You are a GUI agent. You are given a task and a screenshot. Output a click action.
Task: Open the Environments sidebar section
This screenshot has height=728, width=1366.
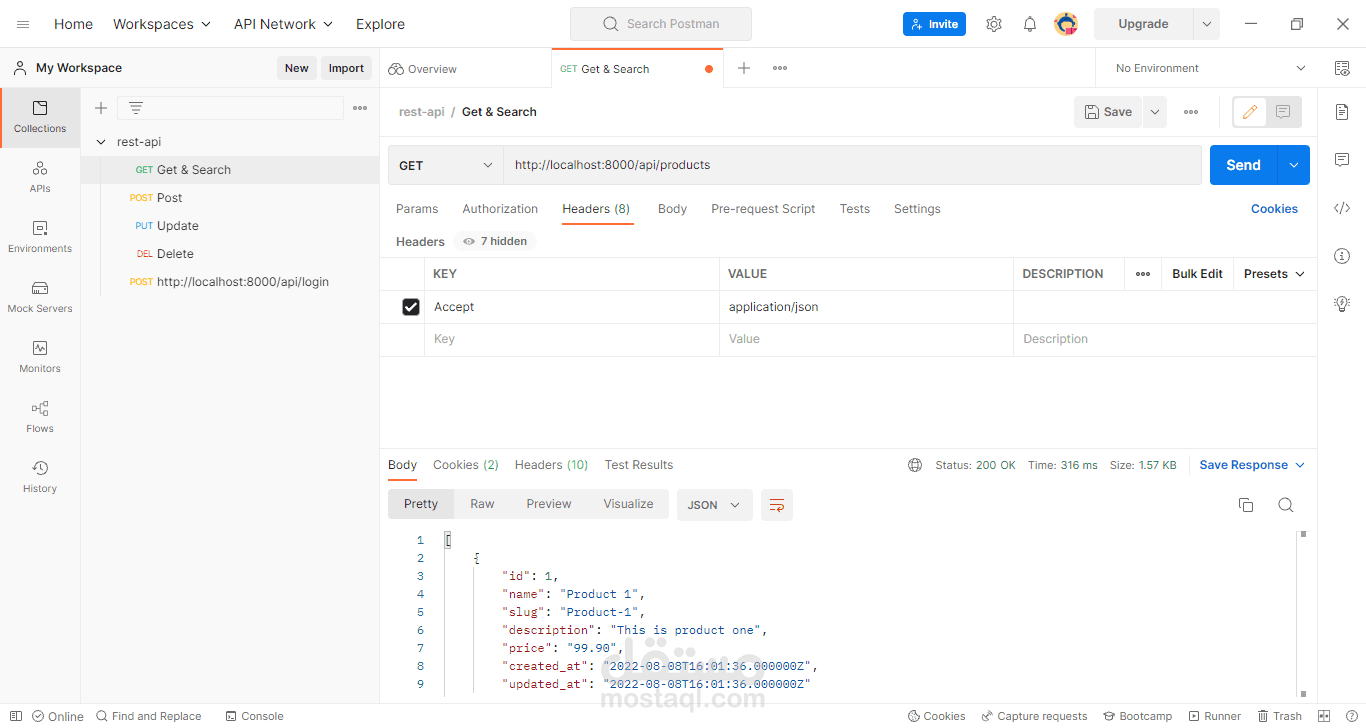(x=40, y=237)
